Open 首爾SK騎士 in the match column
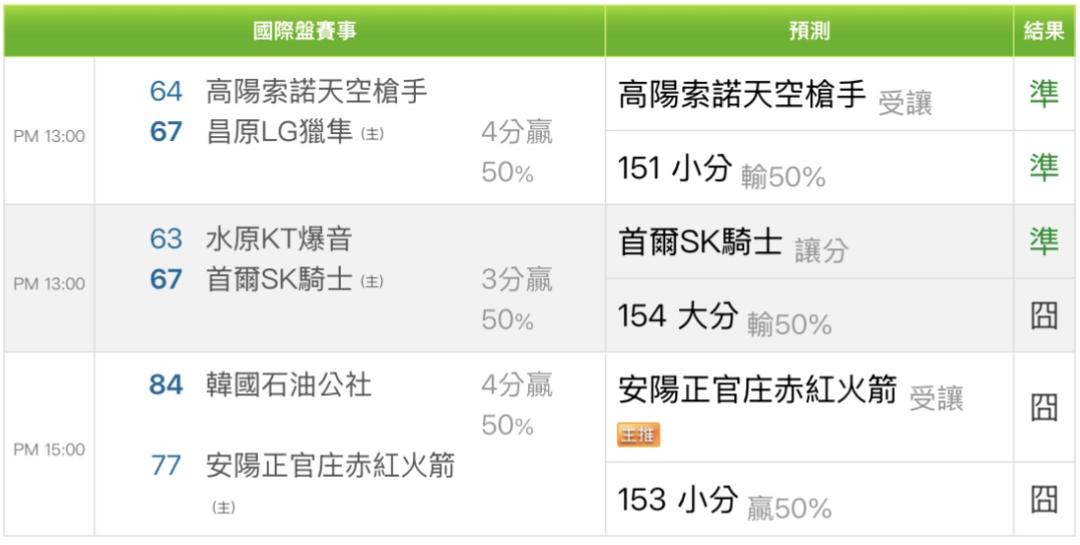This screenshot has width=1080, height=545. tap(280, 280)
